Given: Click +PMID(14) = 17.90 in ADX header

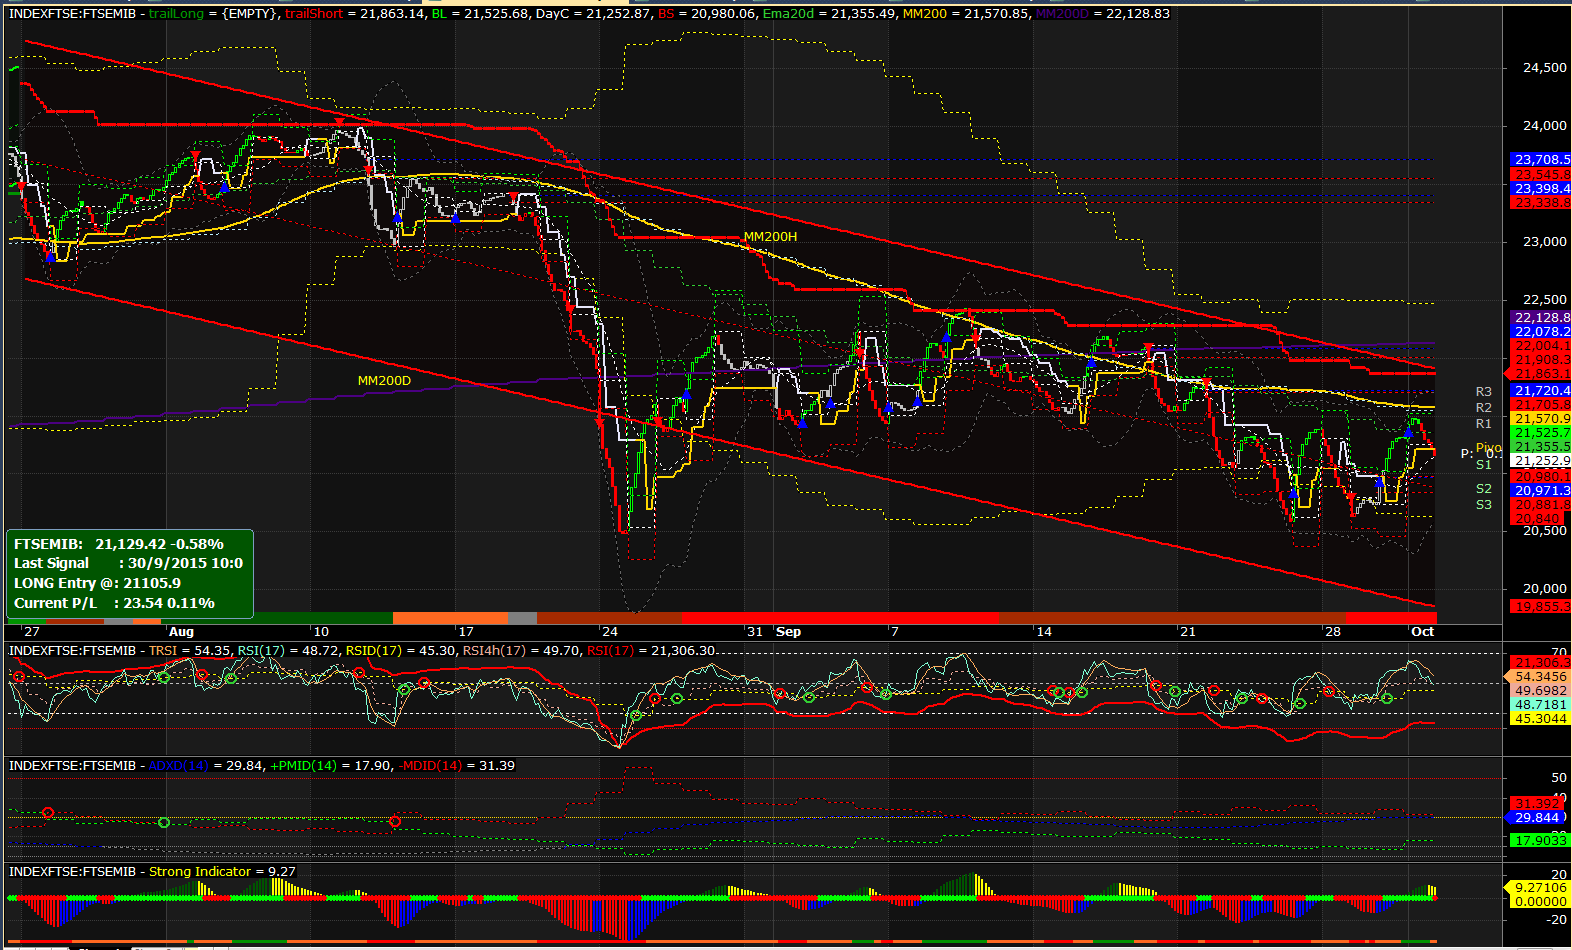Looking at the screenshot, I should tap(331, 766).
